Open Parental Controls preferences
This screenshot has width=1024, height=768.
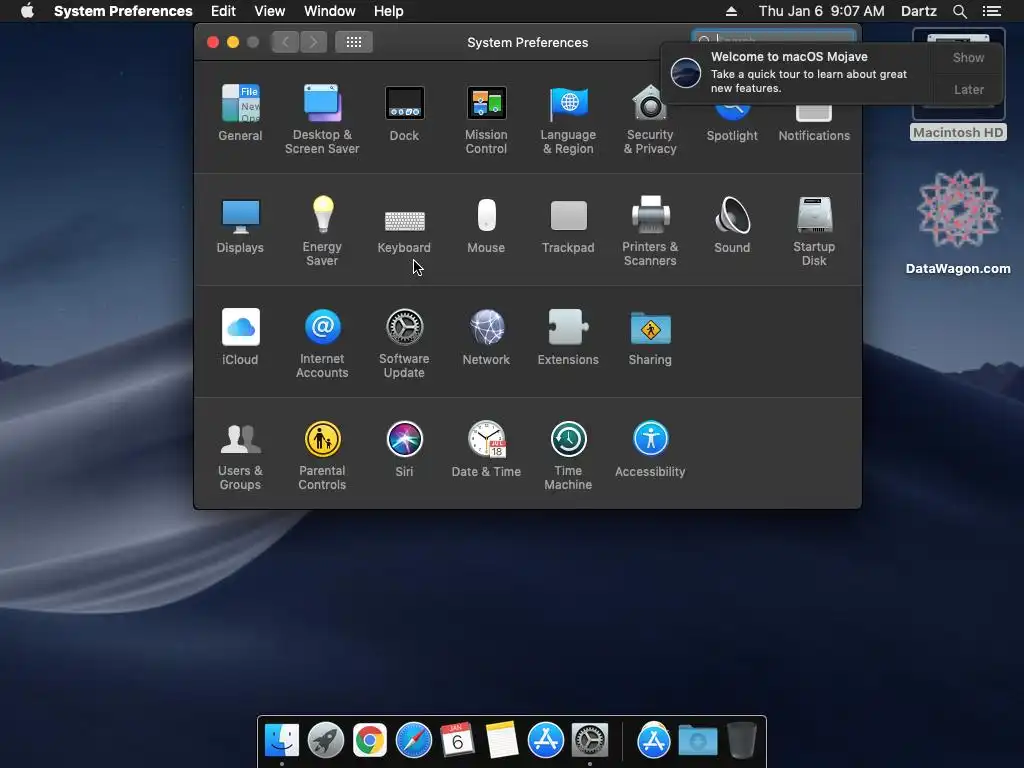(322, 455)
